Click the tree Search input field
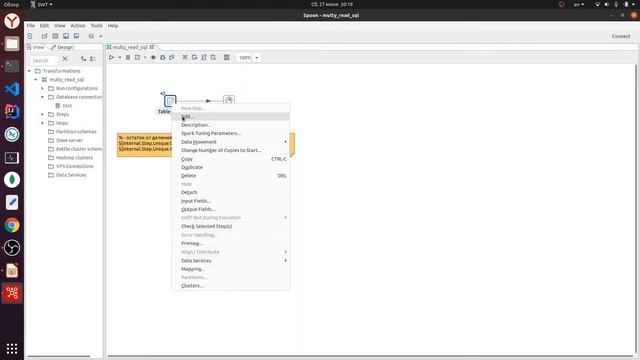Screen dimensions: 640x360 point(44,60)
